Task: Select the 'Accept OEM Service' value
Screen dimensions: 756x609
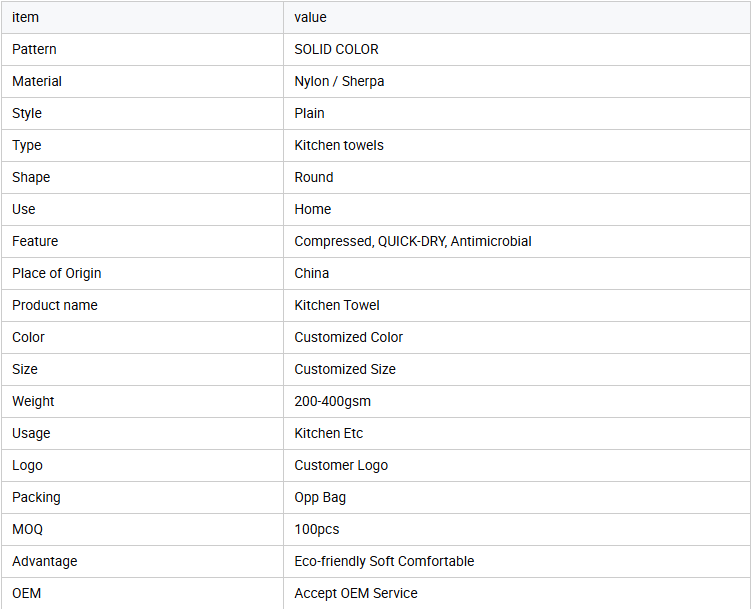Action: (356, 593)
